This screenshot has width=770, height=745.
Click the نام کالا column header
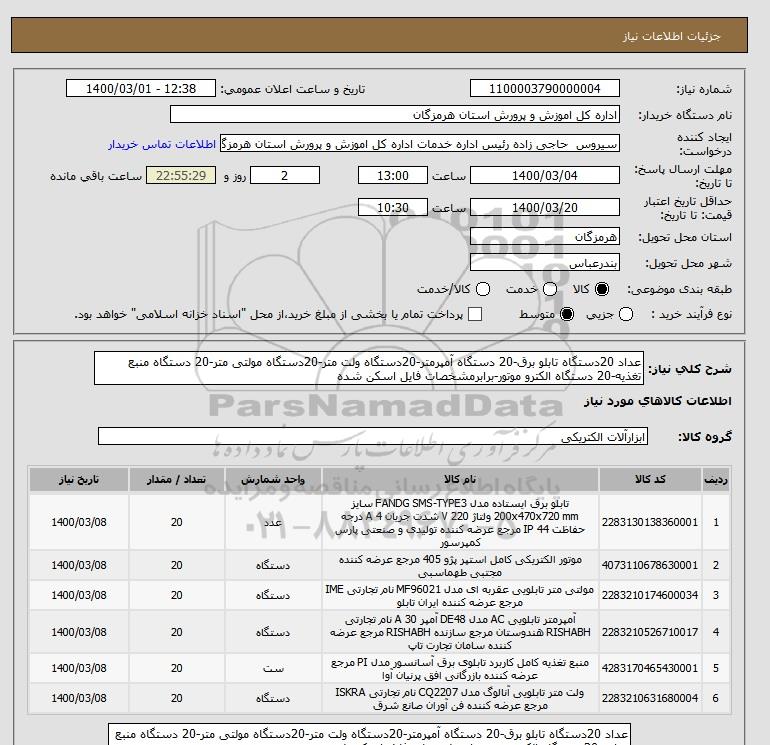[x=460, y=479]
